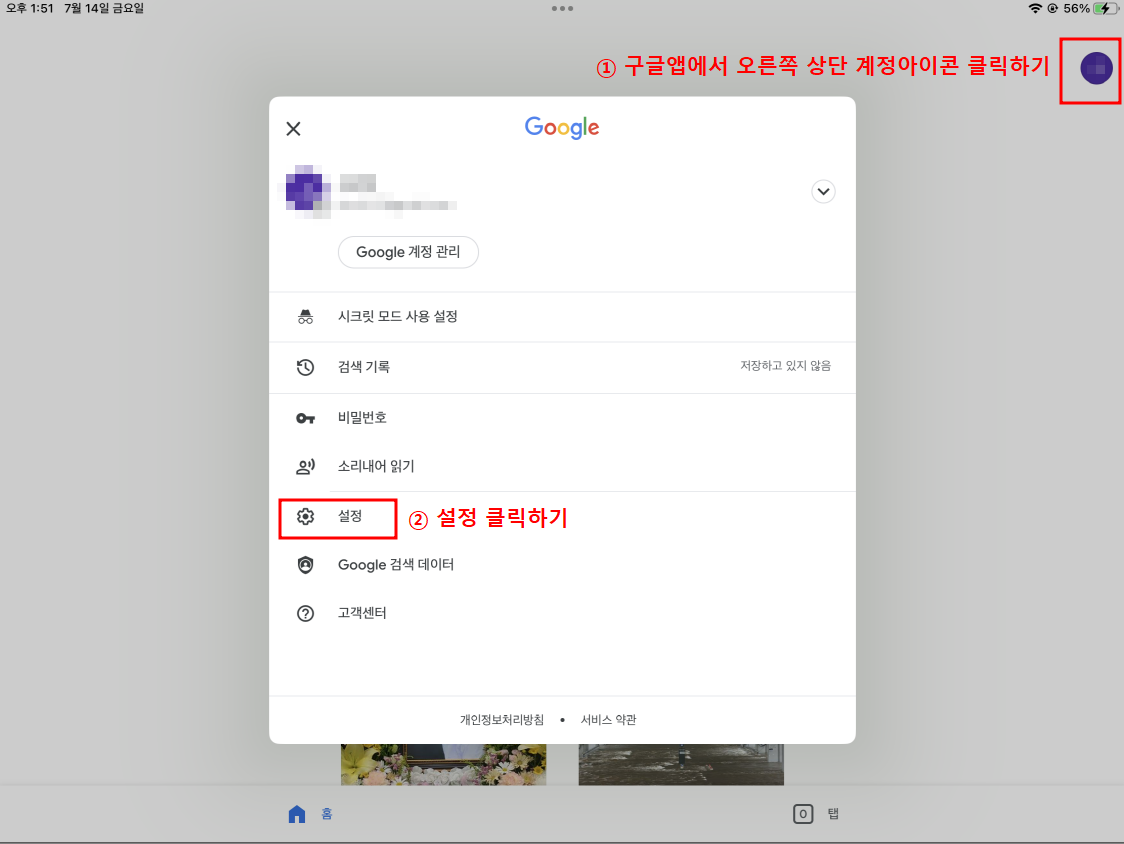The height and width of the screenshot is (844, 1124).
Task: Open 검색 기록 entry
Action: tap(363, 367)
